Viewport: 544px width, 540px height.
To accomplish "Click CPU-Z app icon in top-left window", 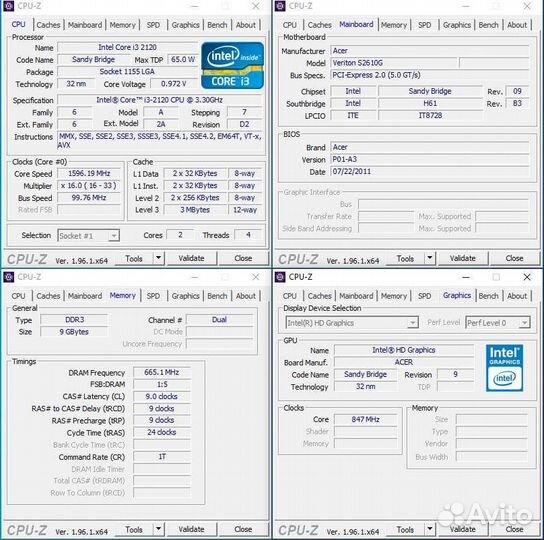I will [8, 6].
